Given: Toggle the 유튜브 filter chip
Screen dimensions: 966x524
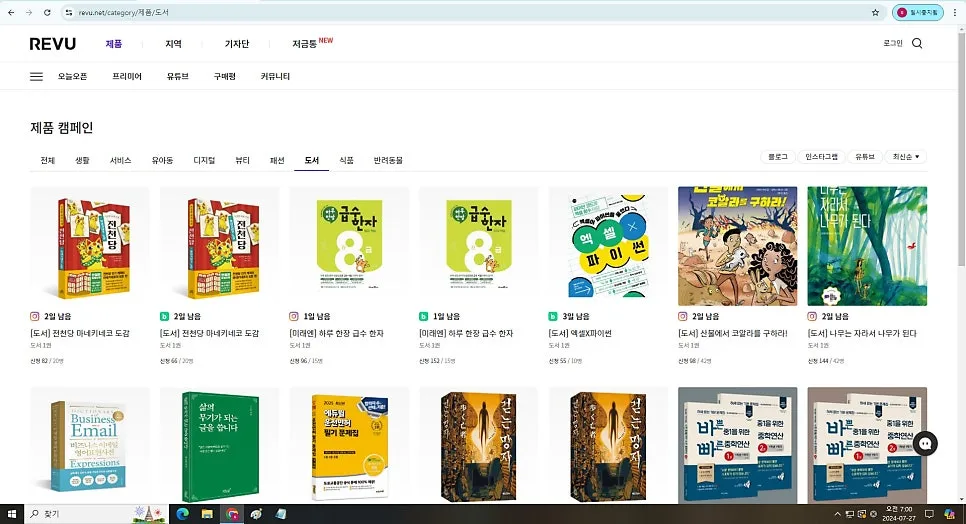Looking at the screenshot, I should (864, 157).
